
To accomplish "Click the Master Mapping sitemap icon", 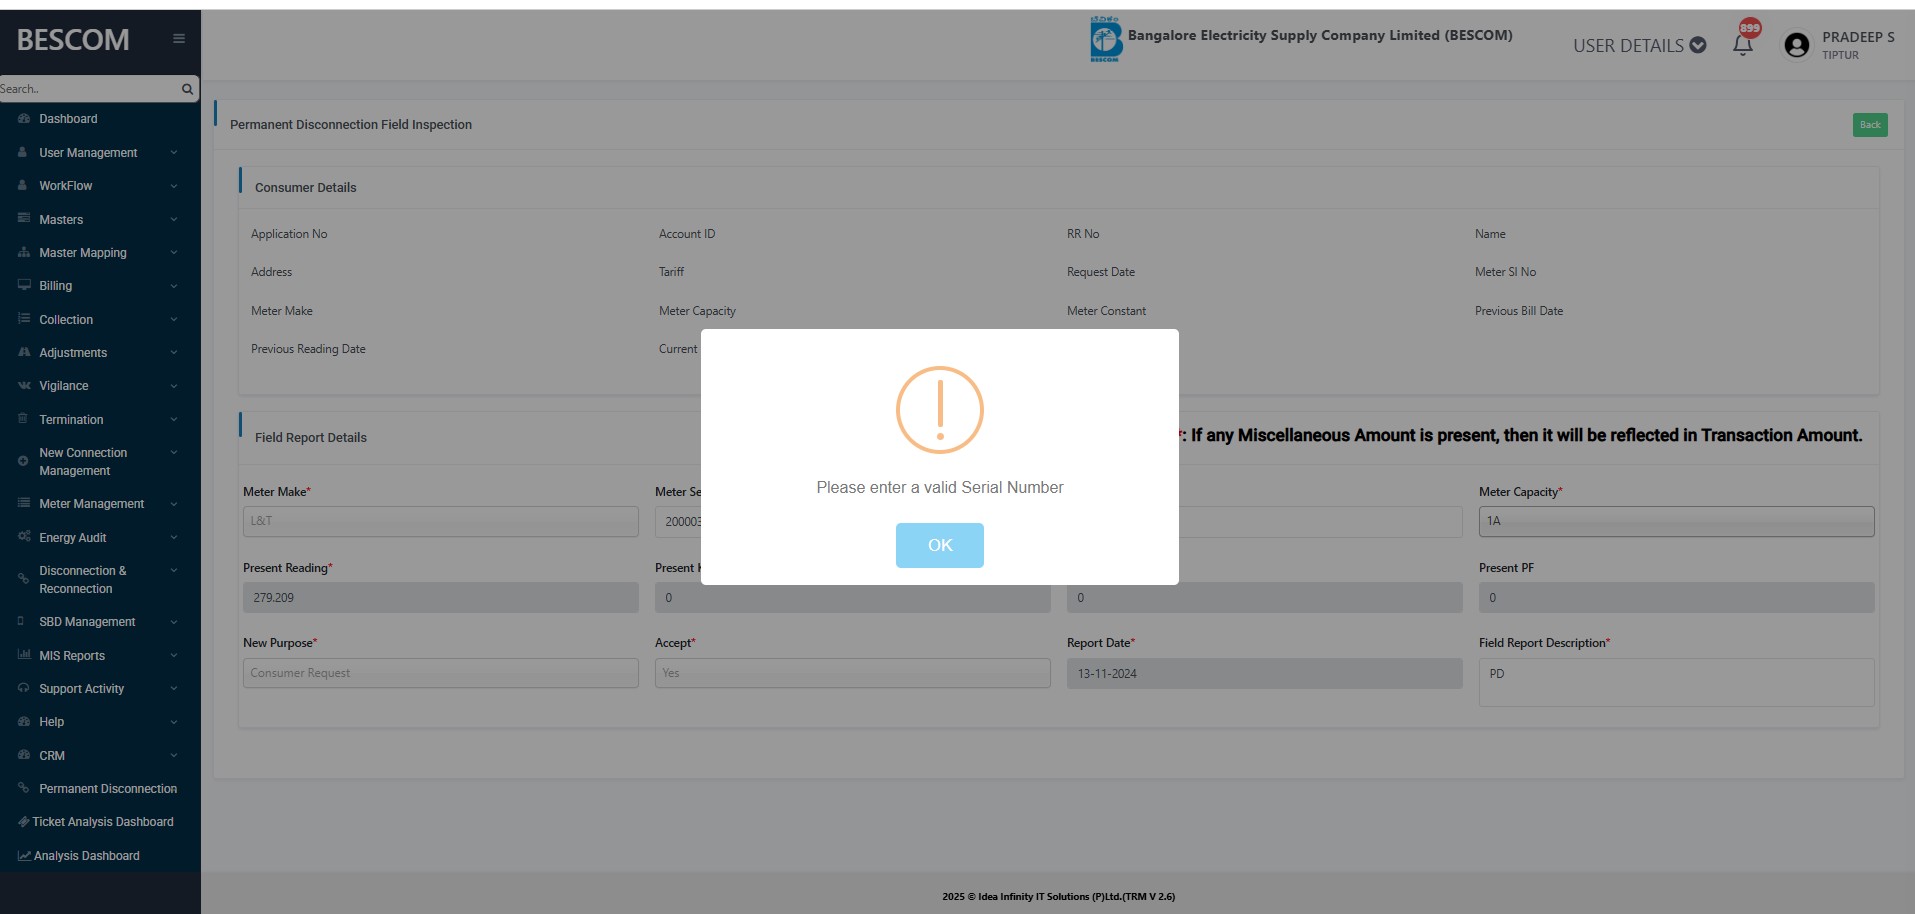I will coord(24,252).
